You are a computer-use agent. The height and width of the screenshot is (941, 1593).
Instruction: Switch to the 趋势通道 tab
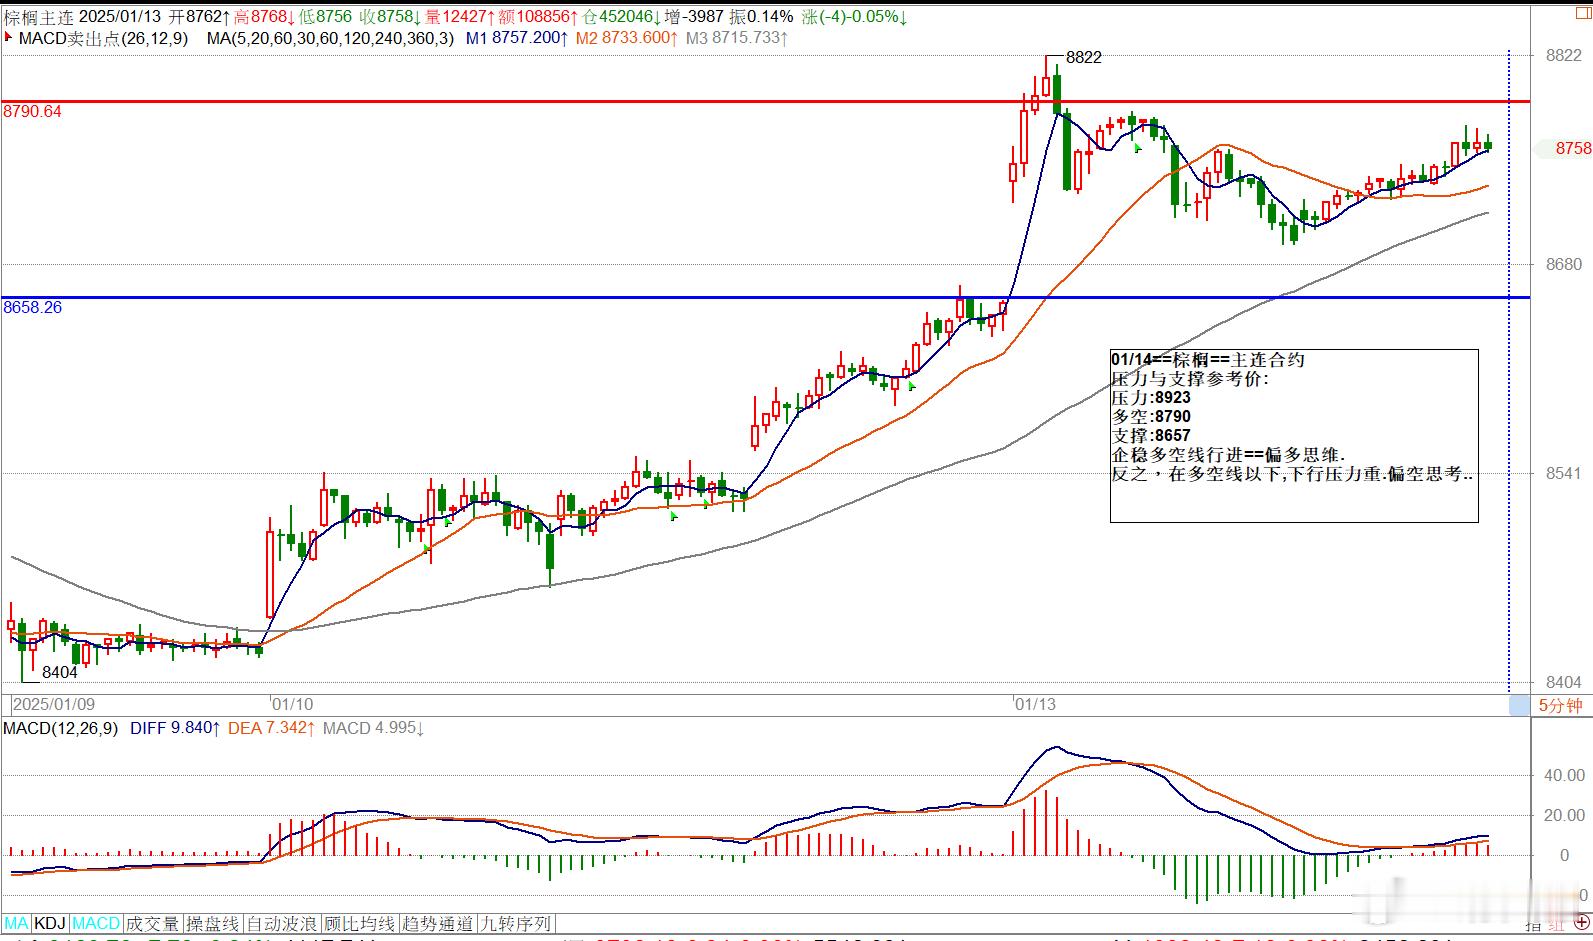pos(438,923)
